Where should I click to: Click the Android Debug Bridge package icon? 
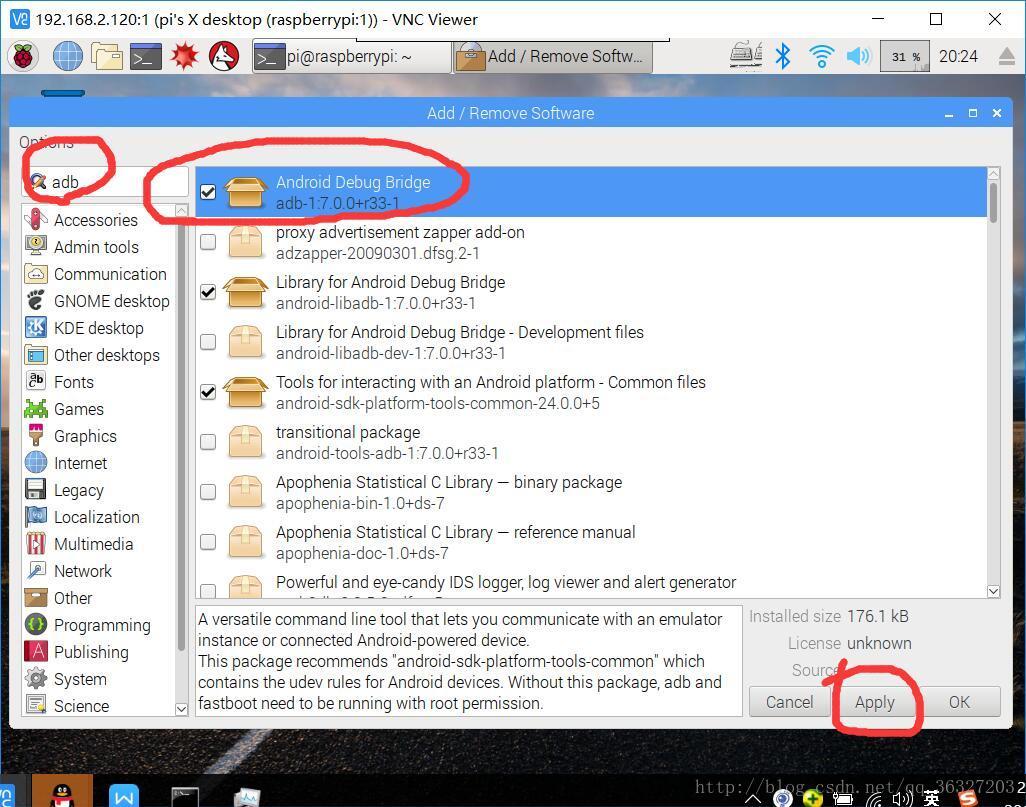pyautogui.click(x=245, y=192)
